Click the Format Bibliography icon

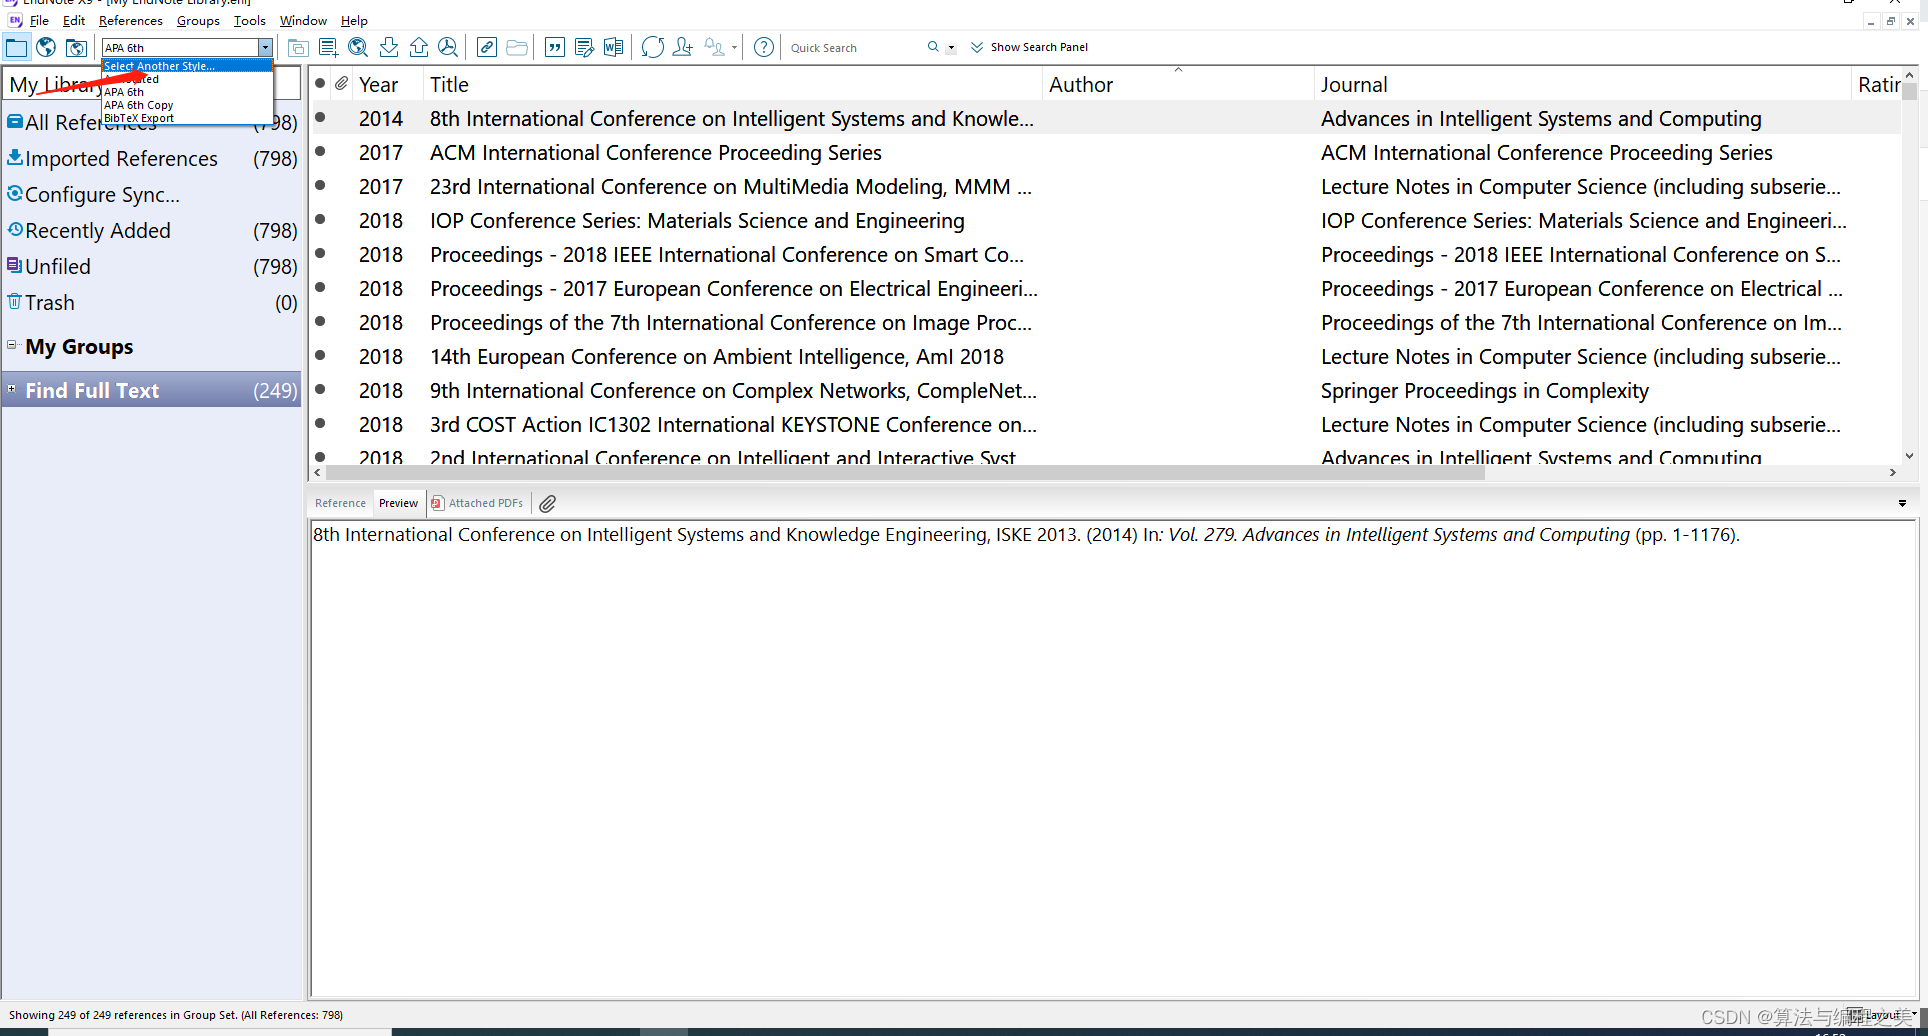point(584,47)
